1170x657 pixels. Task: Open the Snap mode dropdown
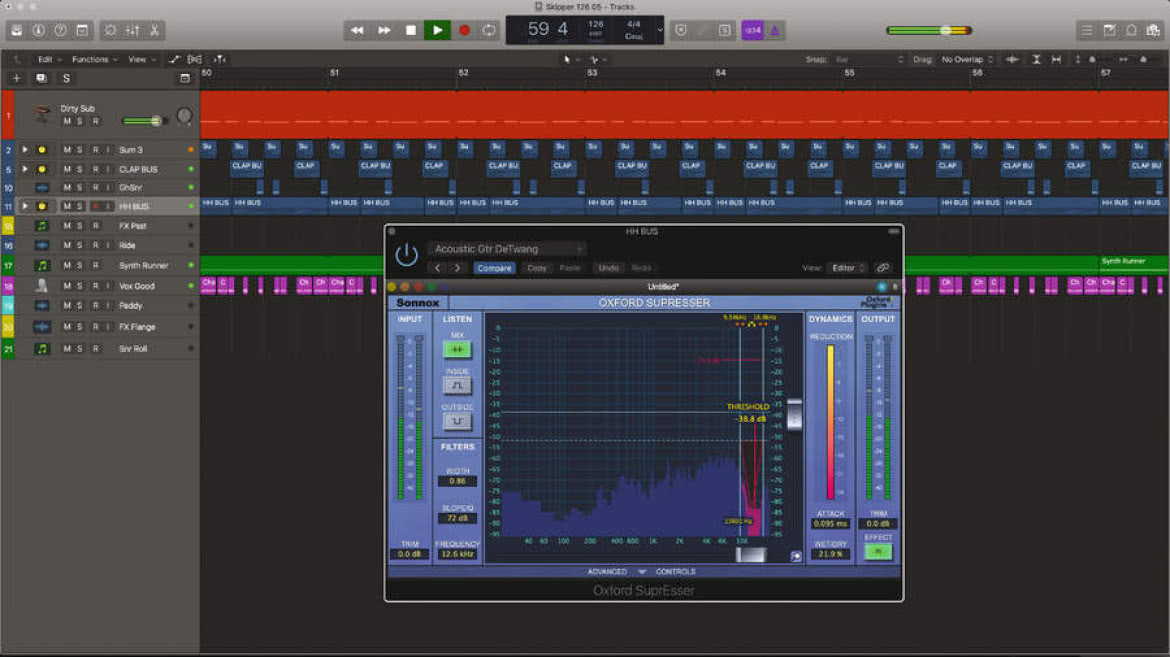[x=869, y=60]
